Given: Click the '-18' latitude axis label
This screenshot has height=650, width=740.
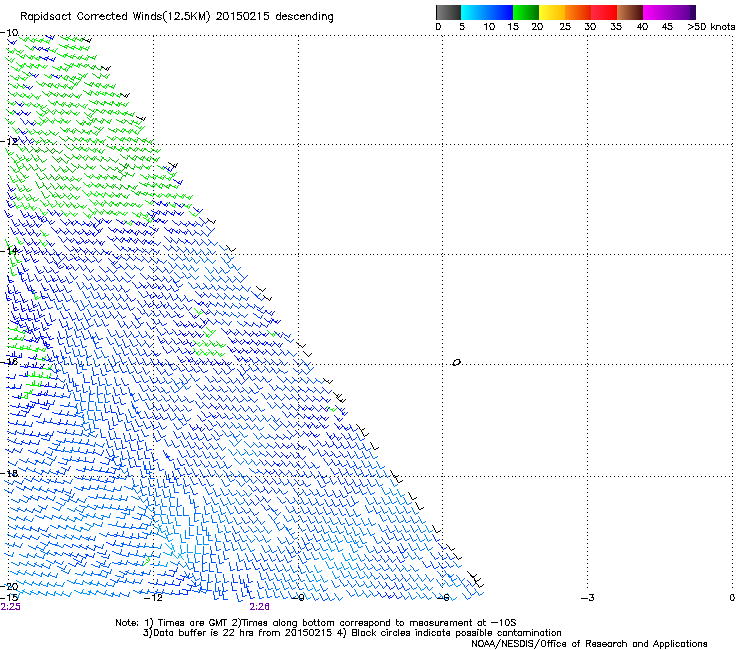Looking at the screenshot, I should (9, 473).
